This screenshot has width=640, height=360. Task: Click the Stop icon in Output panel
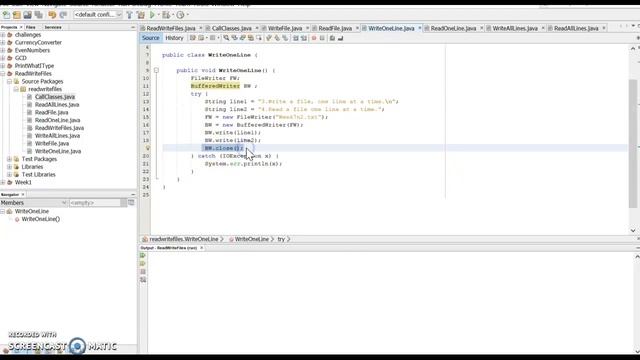pos(143,271)
